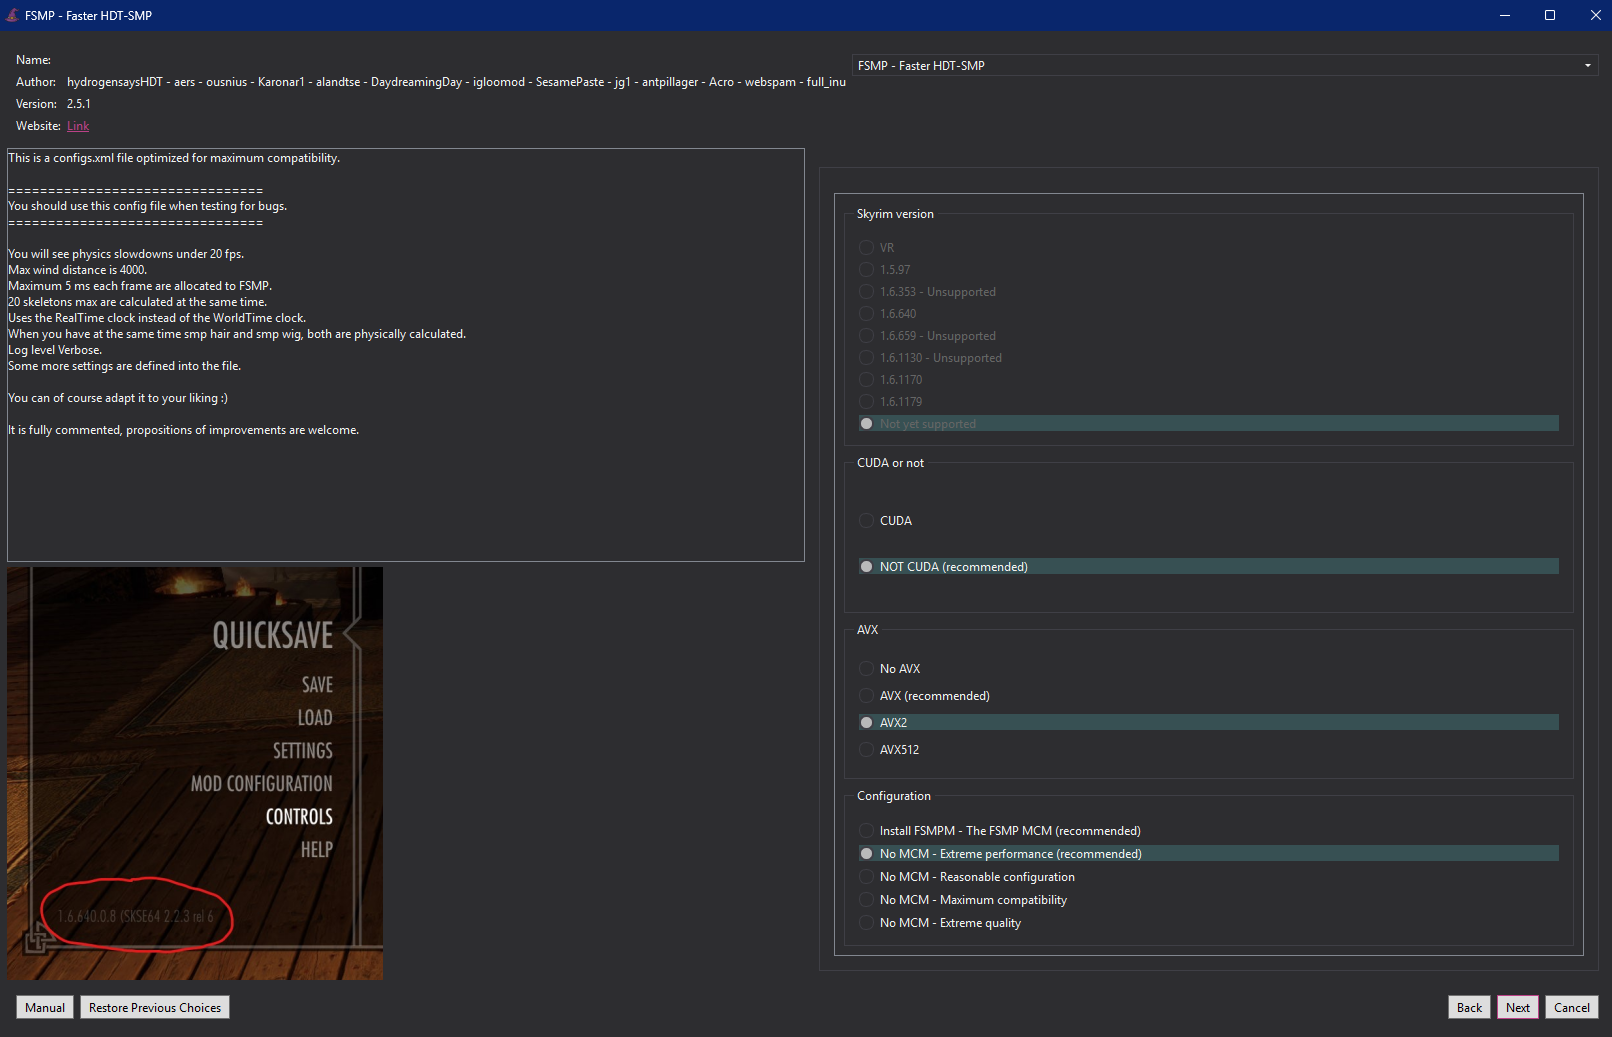Click the FSMP app icon in title bar

(x=12, y=15)
